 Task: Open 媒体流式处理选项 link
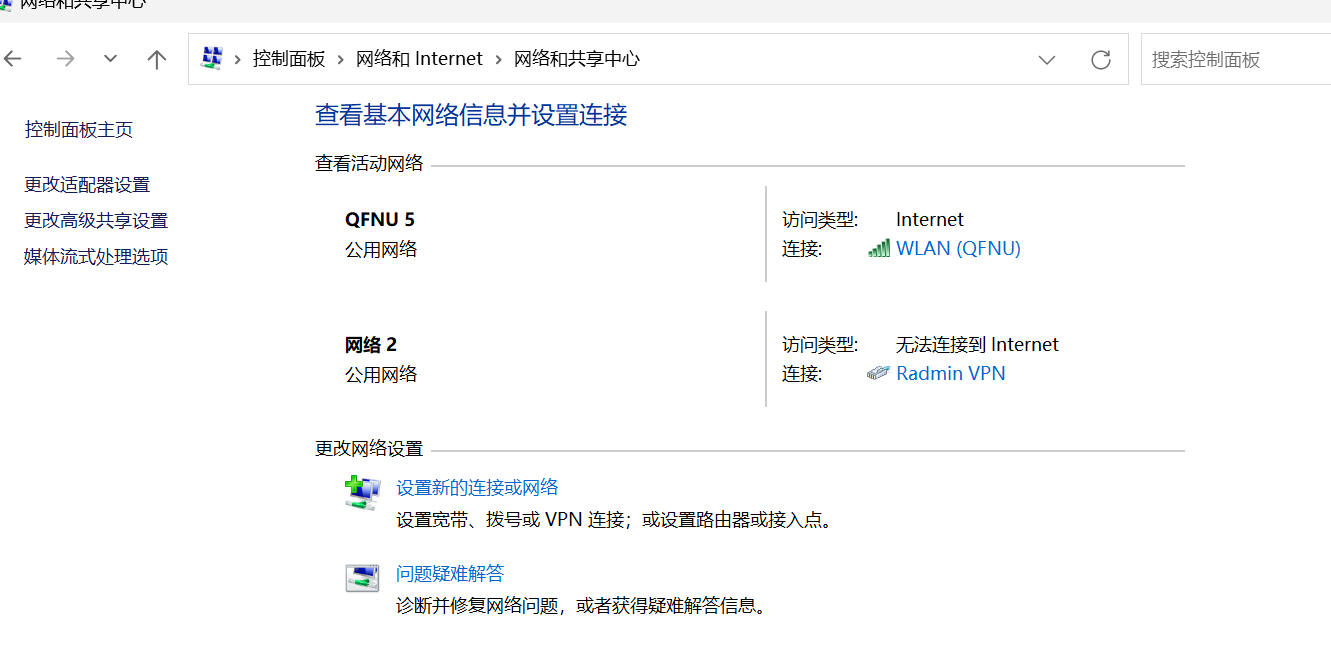(96, 257)
